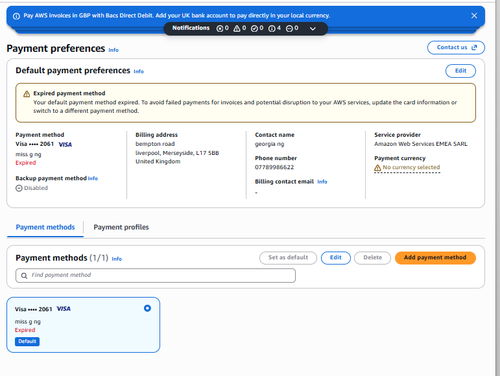This screenshot has width=500, height=376.
Task: Click the info icon in the blue banner
Action: point(16,16)
